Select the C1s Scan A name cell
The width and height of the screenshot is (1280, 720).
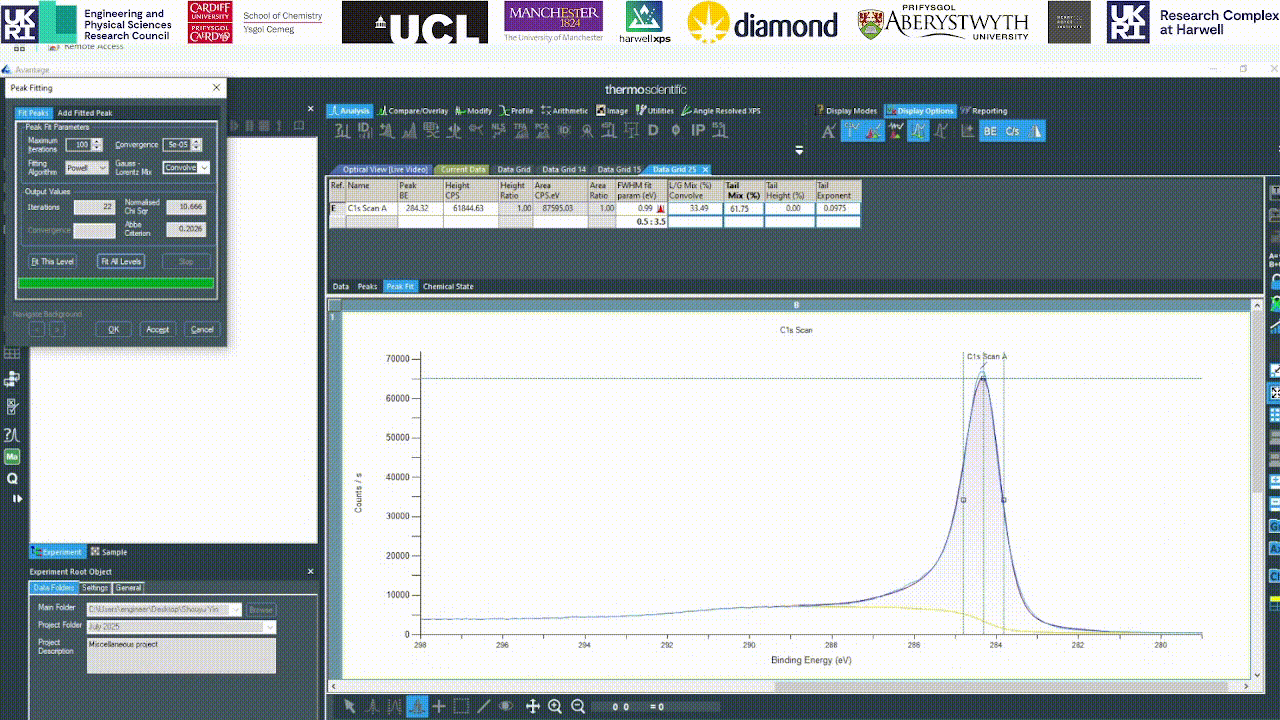[x=371, y=209]
